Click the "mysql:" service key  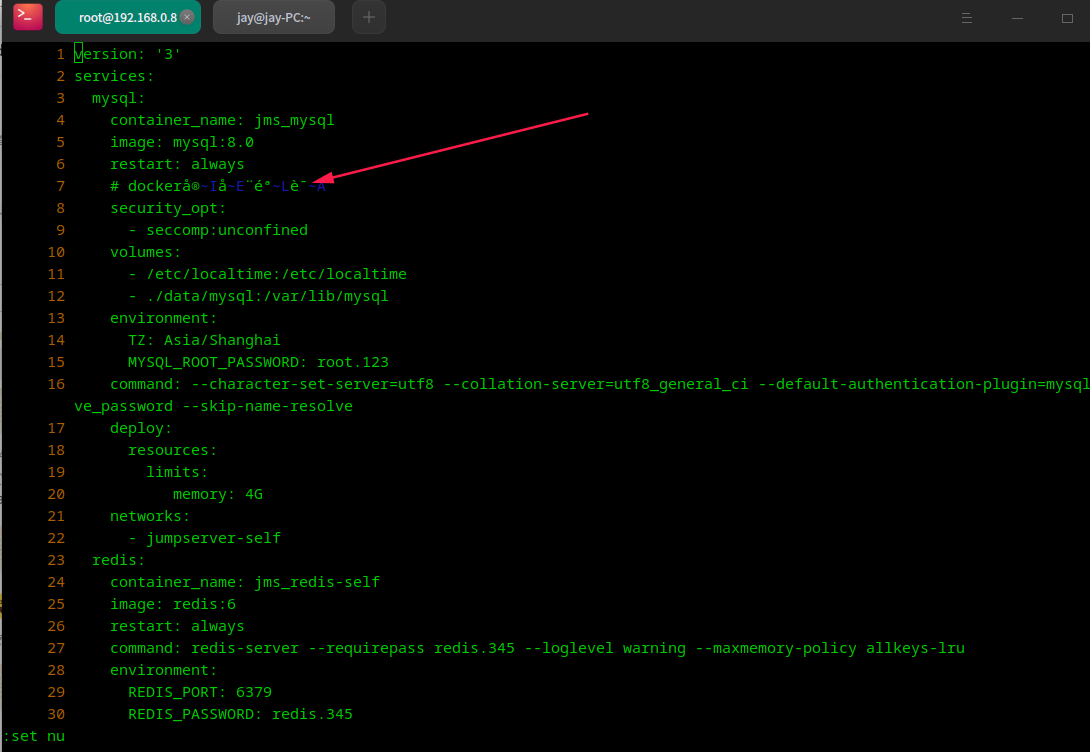(x=118, y=98)
